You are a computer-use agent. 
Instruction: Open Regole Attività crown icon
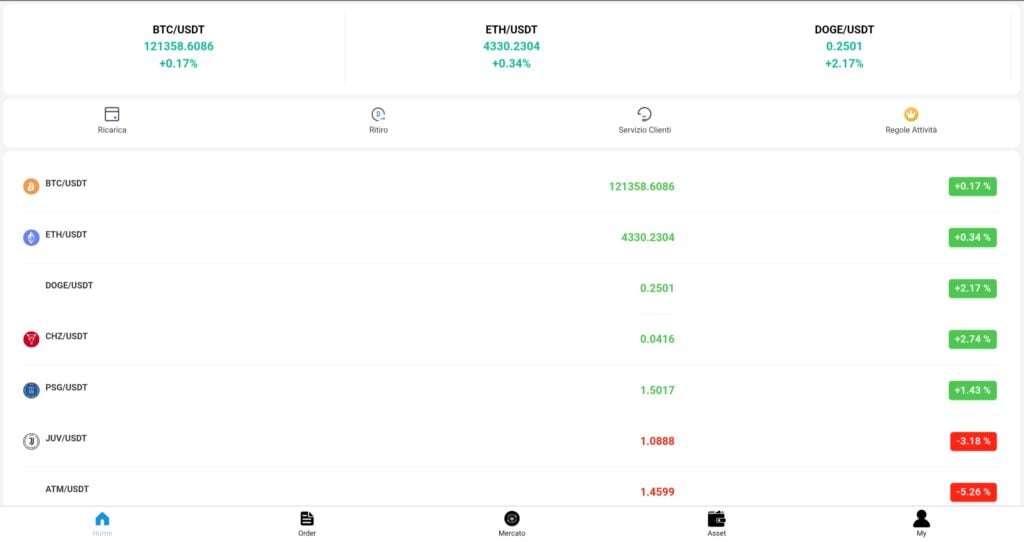point(911,114)
